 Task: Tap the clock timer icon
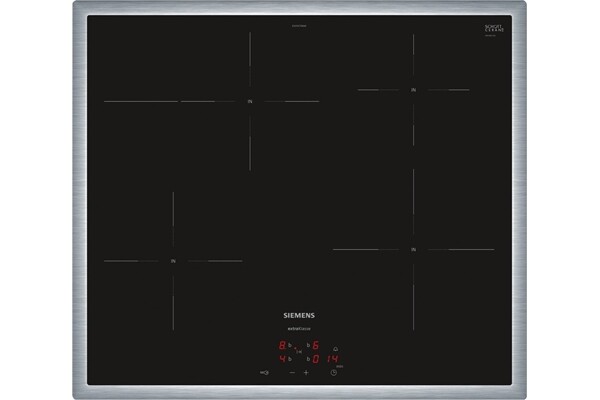[334, 372]
